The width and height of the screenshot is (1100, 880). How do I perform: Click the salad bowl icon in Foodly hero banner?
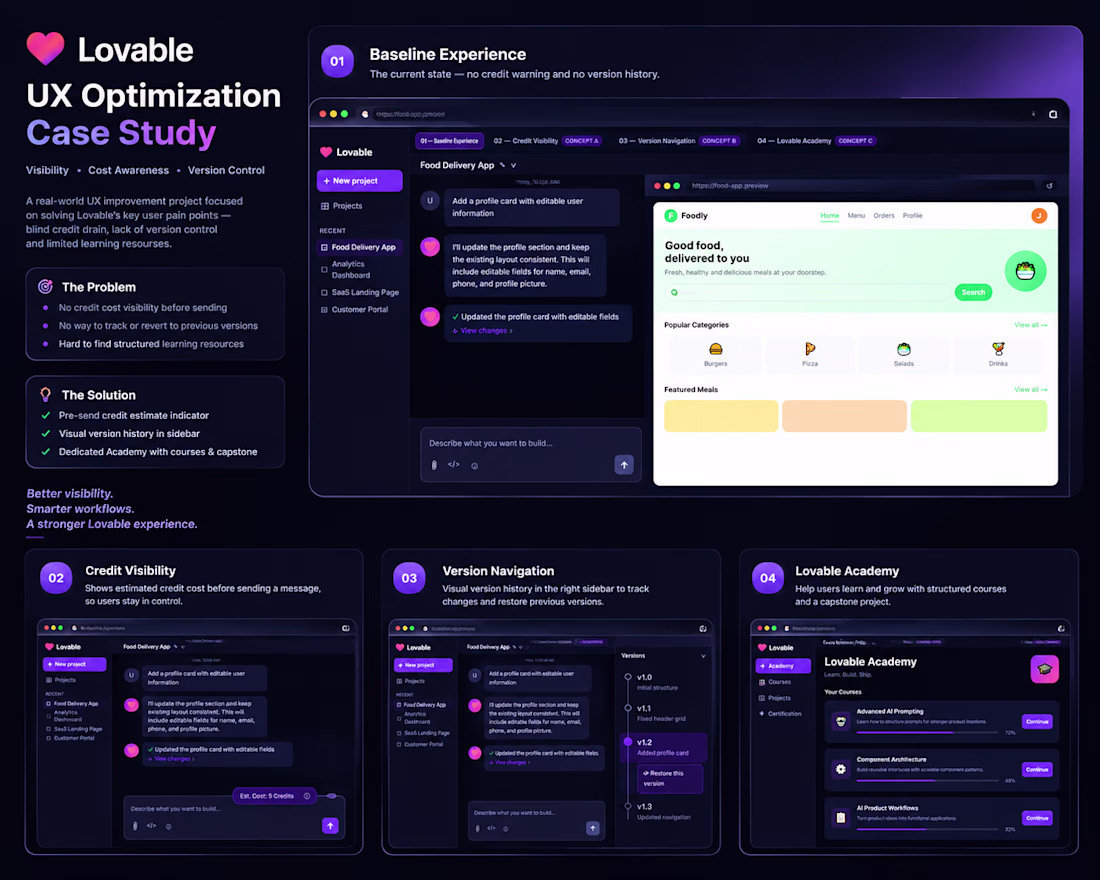pyautogui.click(x=1025, y=271)
